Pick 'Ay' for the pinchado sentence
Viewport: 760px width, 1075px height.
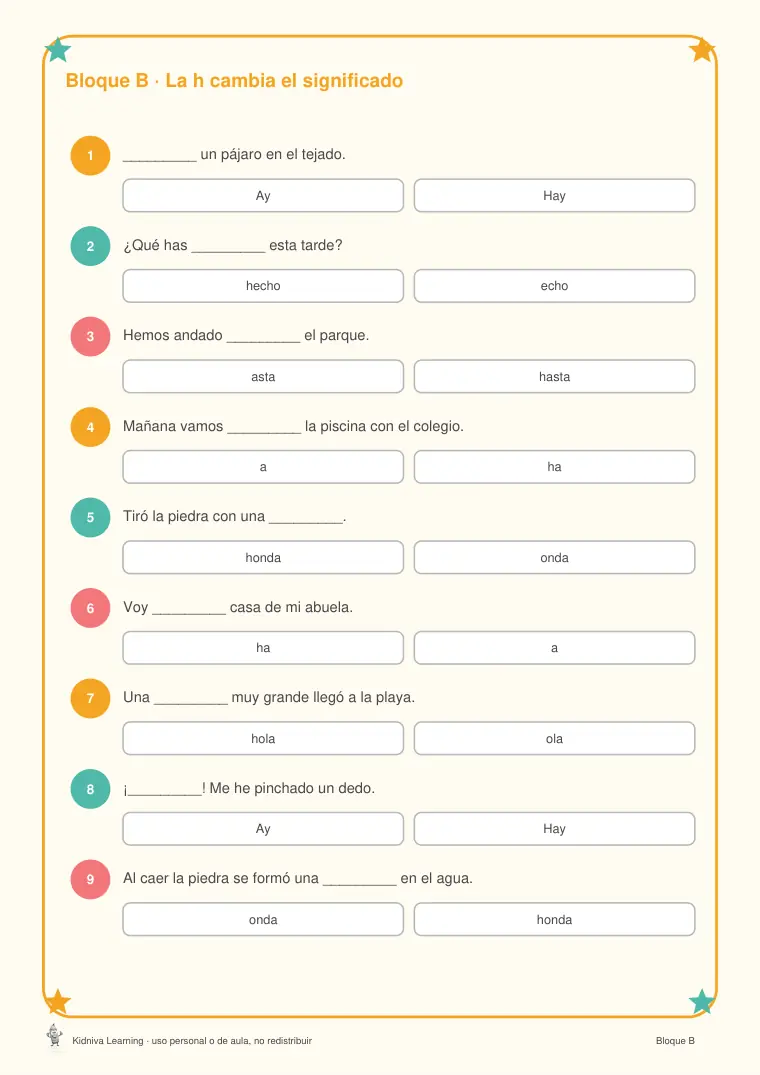click(263, 829)
